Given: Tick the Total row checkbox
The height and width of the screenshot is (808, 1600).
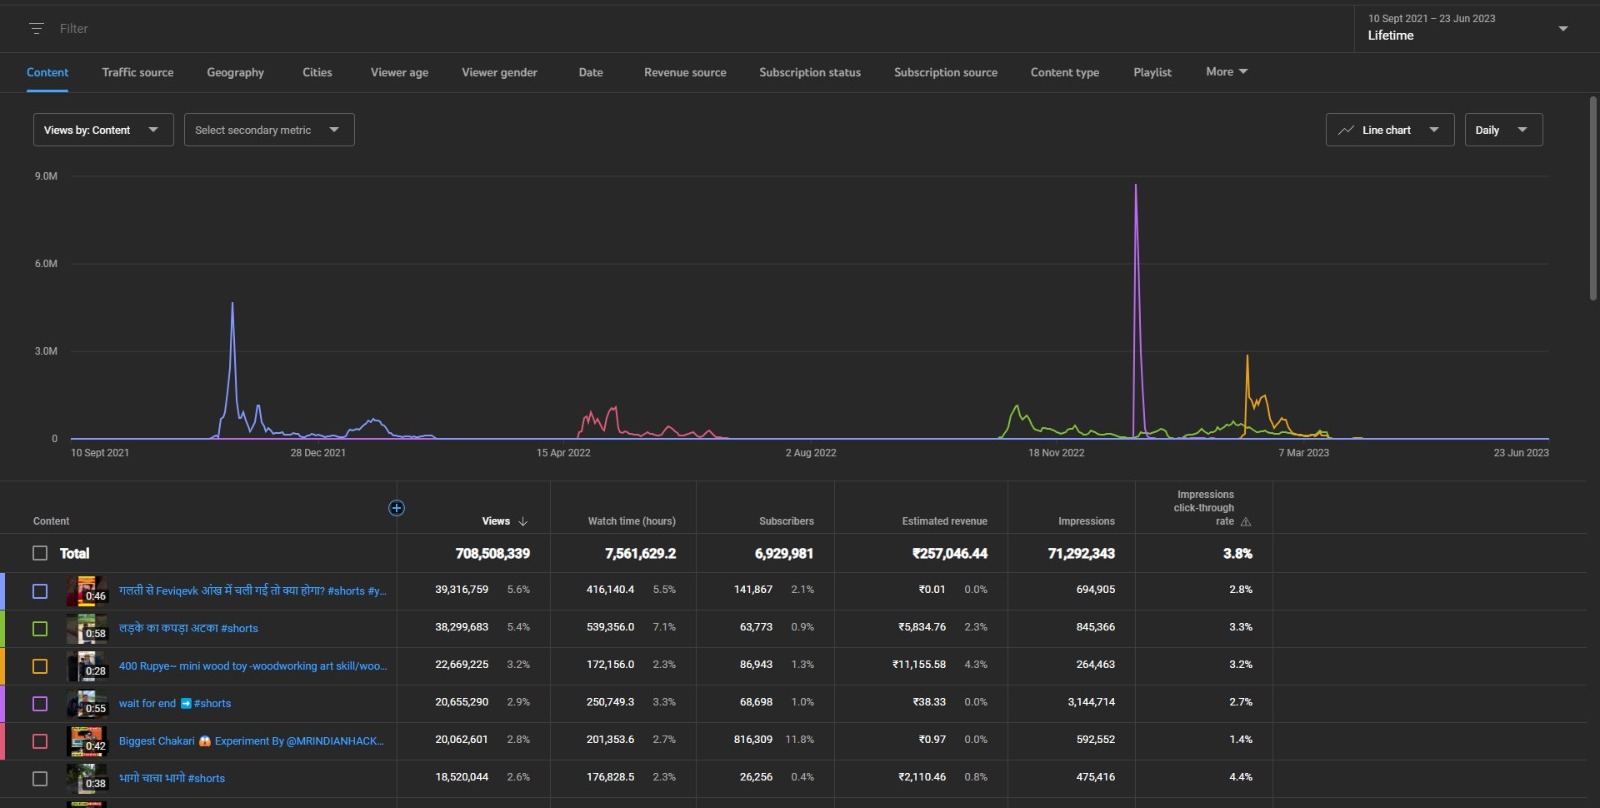Looking at the screenshot, I should (x=40, y=553).
